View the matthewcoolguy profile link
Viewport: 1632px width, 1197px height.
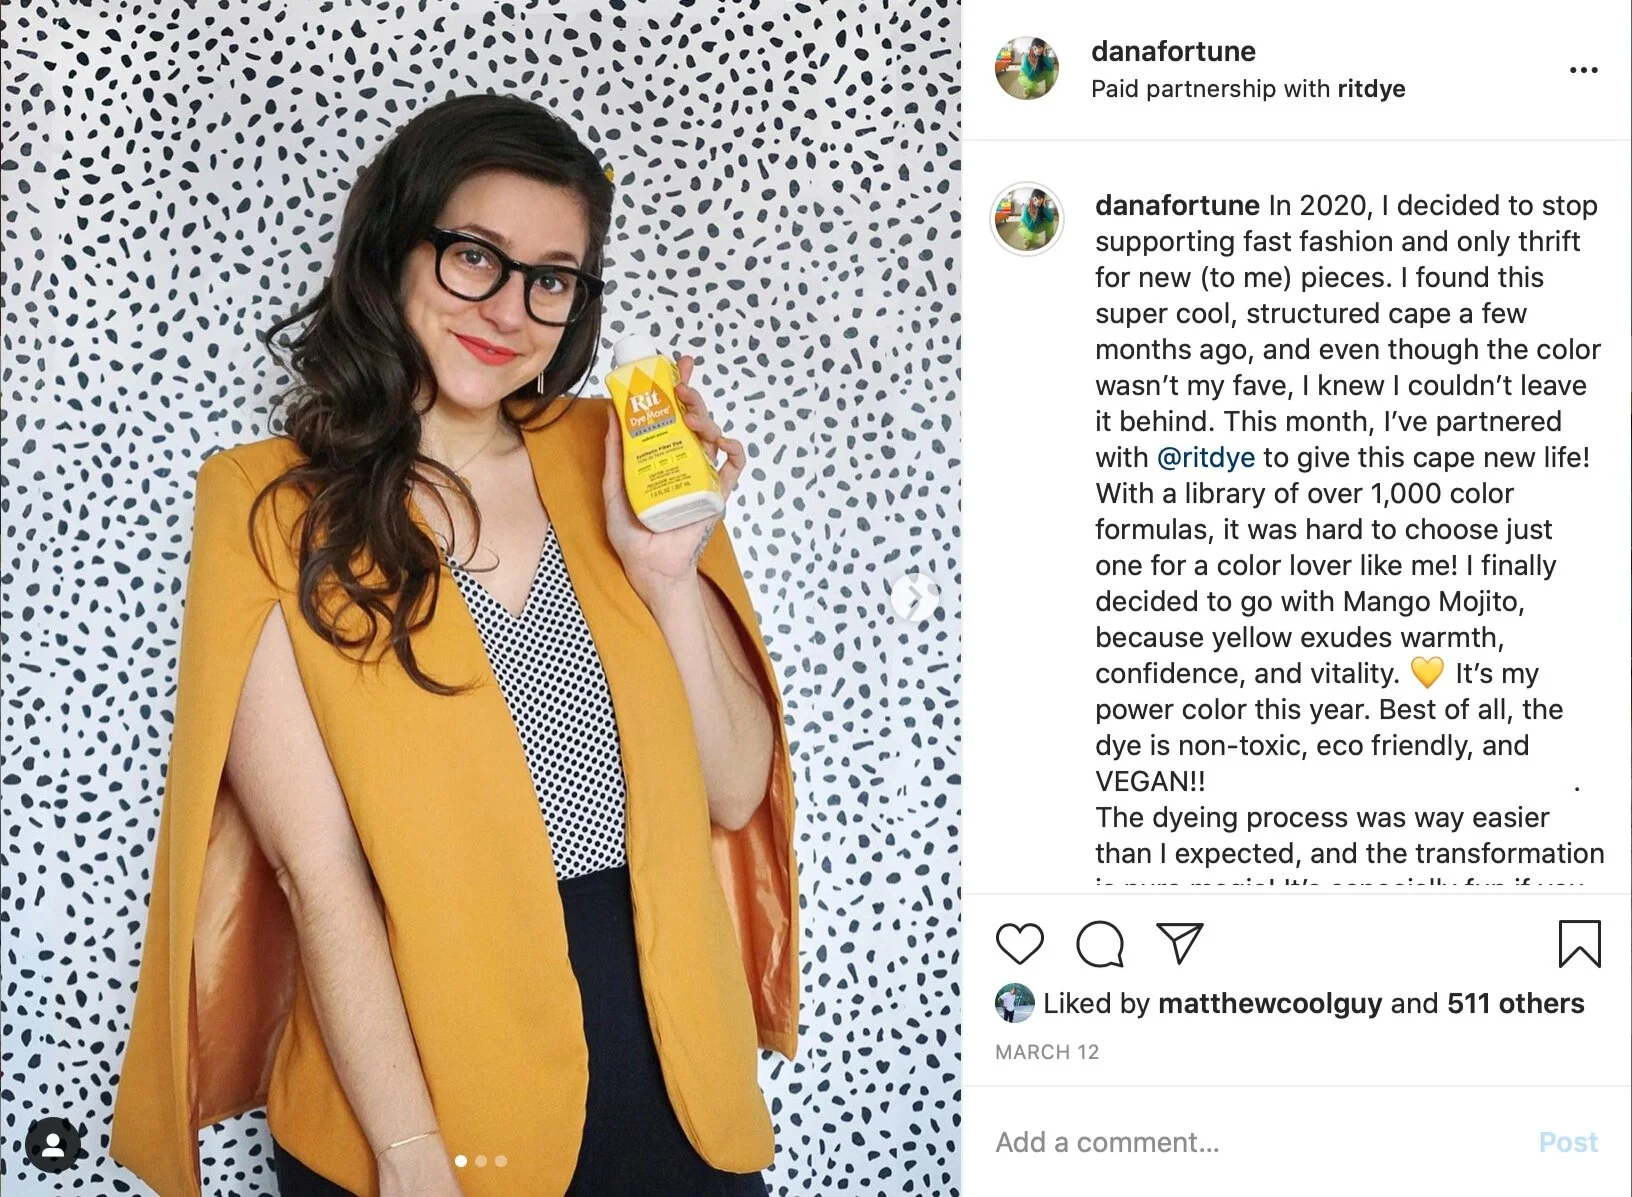click(1270, 1003)
